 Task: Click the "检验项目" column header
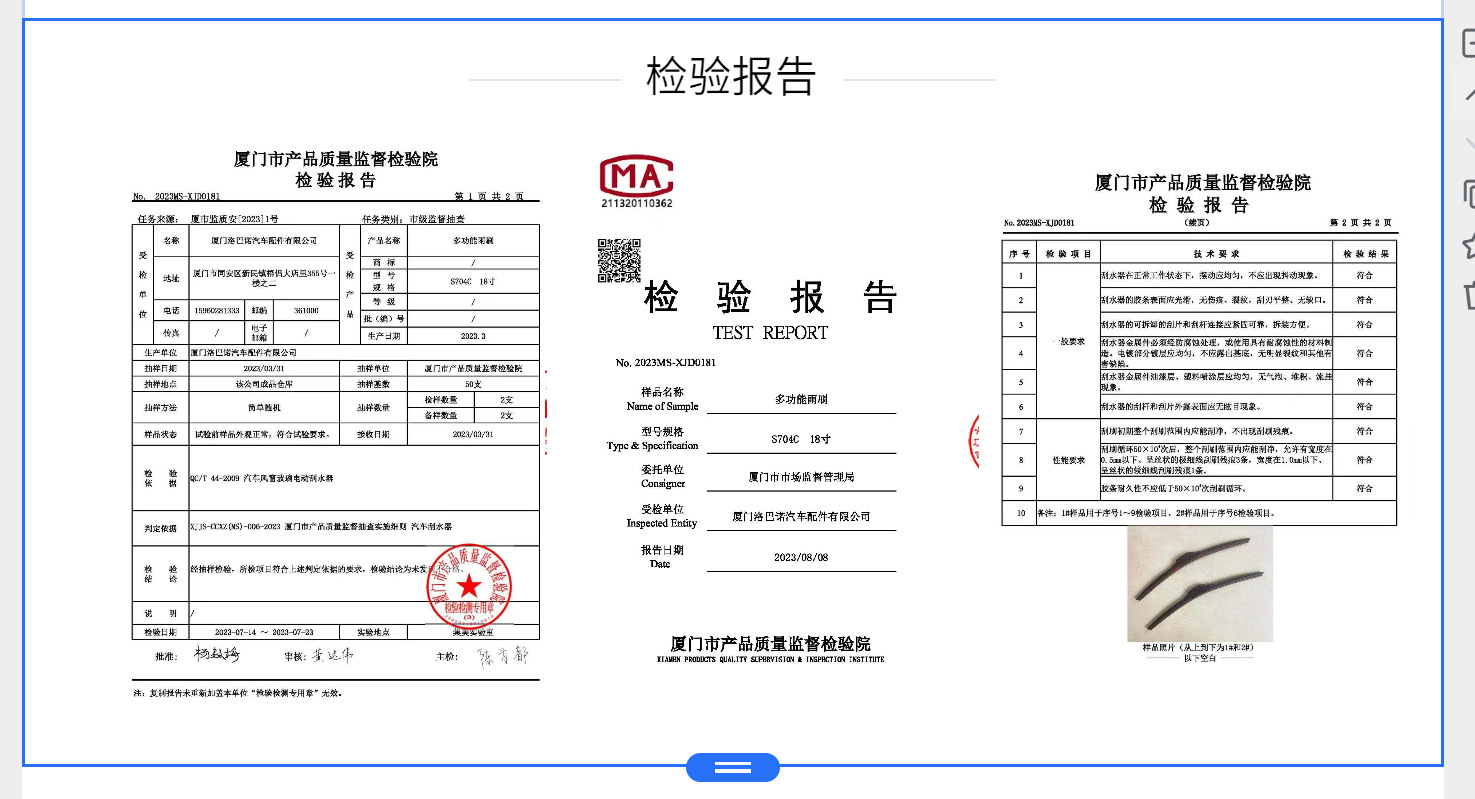click(x=1070, y=254)
